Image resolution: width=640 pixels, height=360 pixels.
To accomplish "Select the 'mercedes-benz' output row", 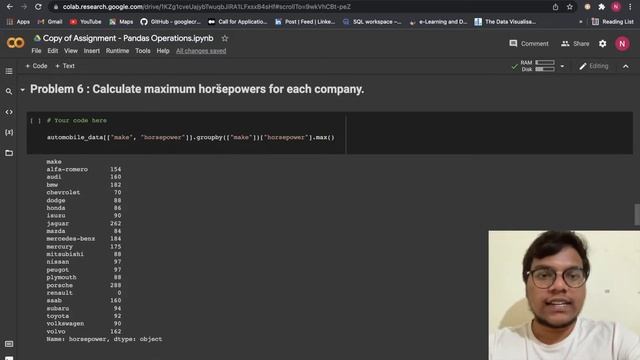I will pos(84,239).
